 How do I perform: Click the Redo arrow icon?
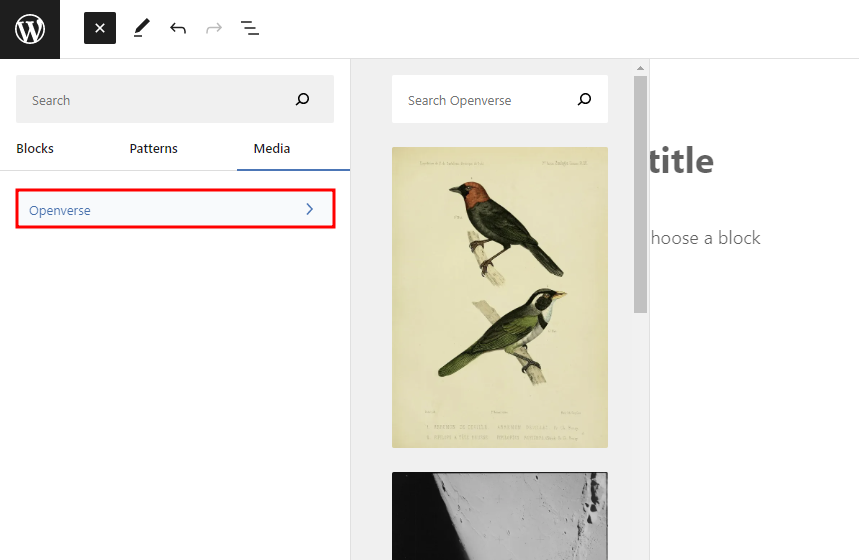tap(213, 28)
